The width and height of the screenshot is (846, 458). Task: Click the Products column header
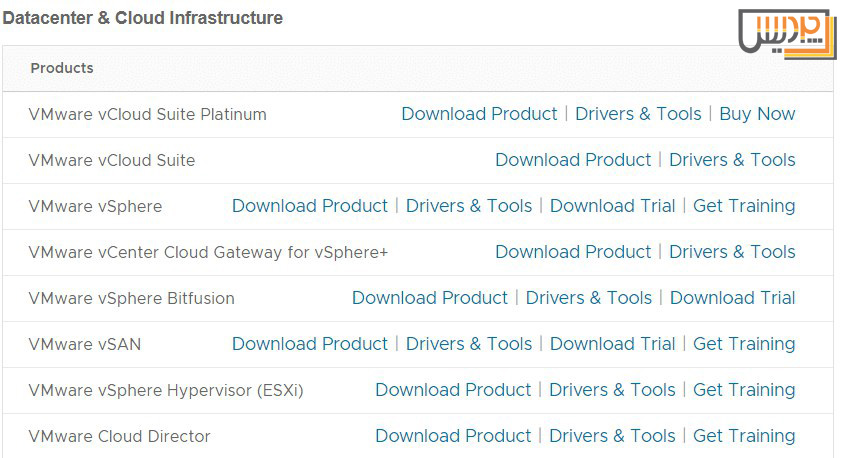pos(62,68)
